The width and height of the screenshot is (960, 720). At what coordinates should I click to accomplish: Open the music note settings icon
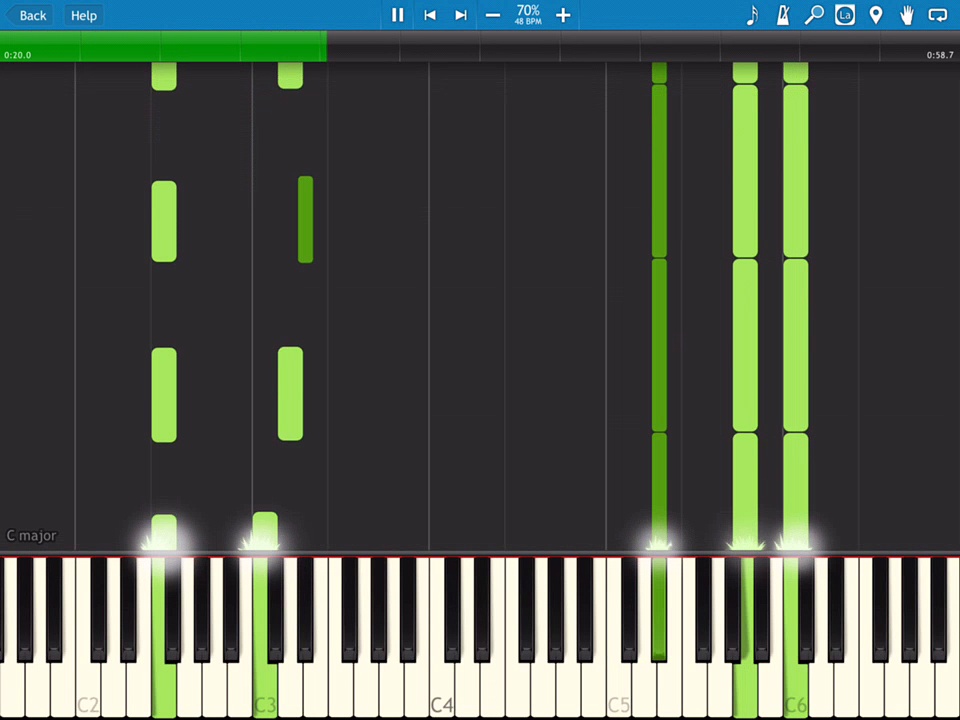click(753, 15)
